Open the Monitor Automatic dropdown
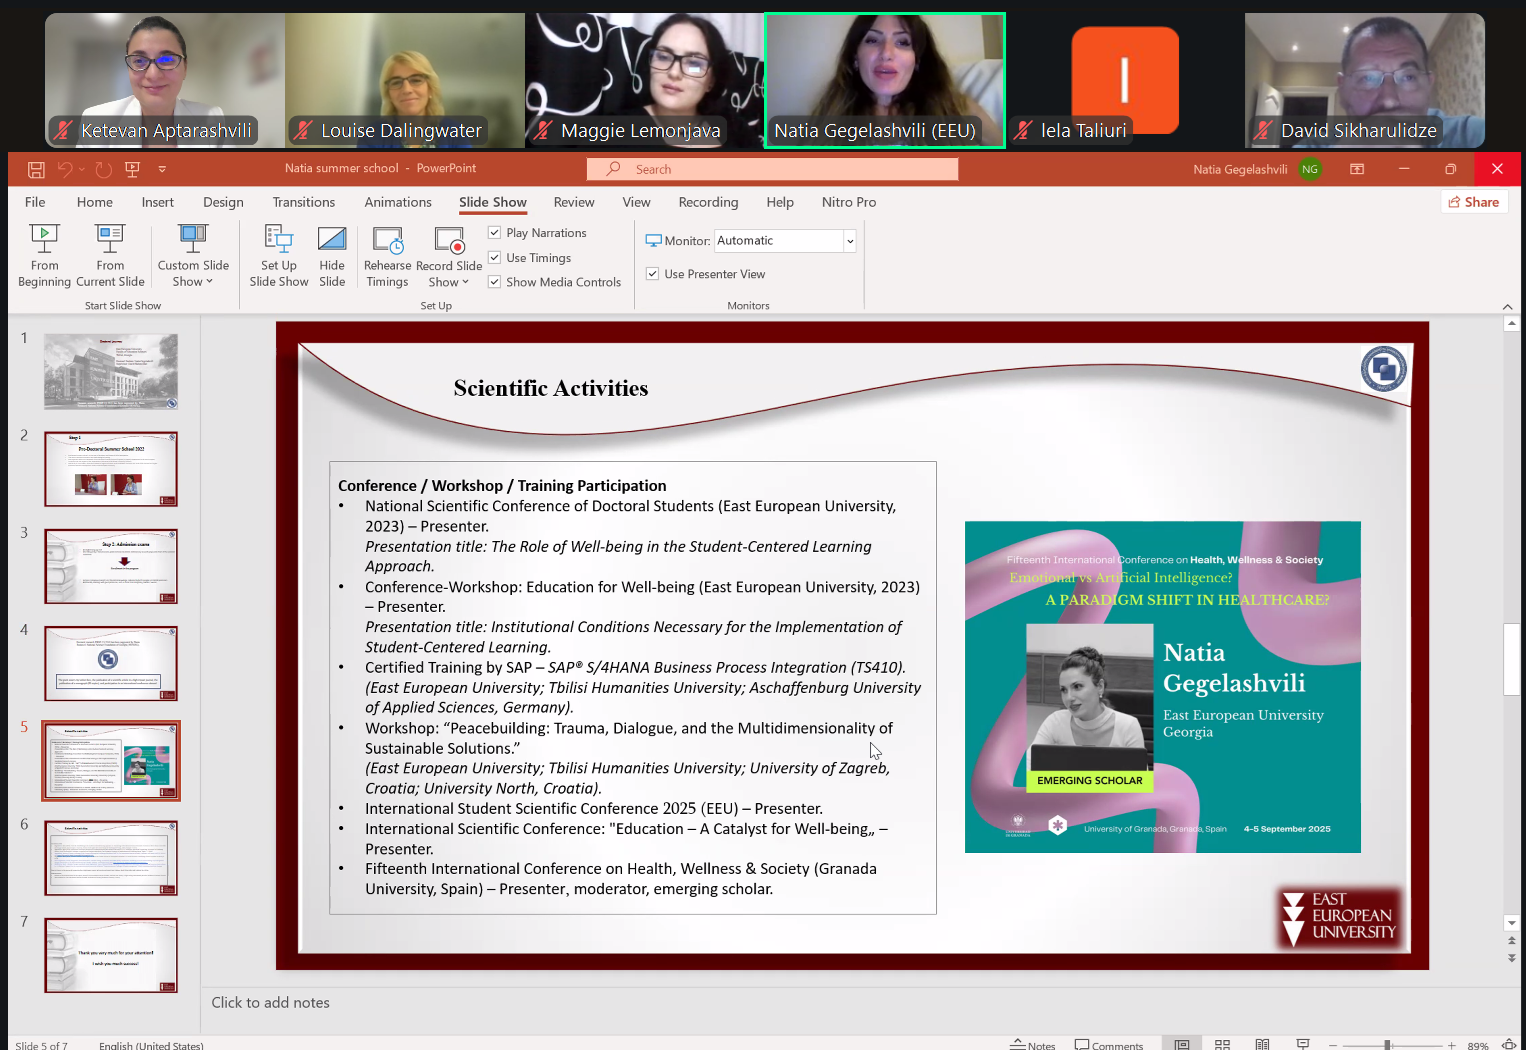Image resolution: width=1526 pixels, height=1050 pixels. (850, 241)
